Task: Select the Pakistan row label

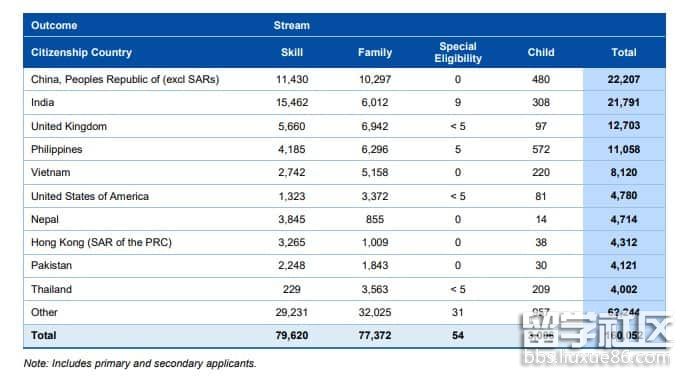Action: coord(51,266)
